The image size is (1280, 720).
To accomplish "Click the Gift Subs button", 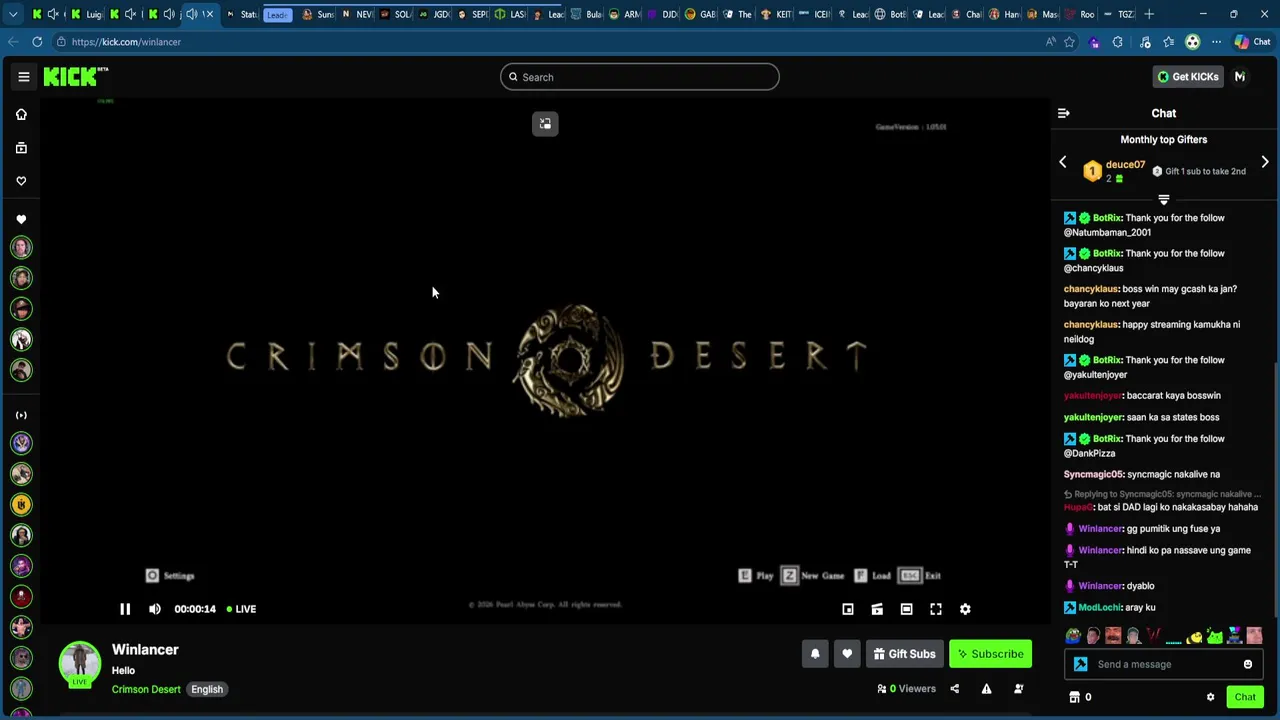I will click(x=904, y=654).
